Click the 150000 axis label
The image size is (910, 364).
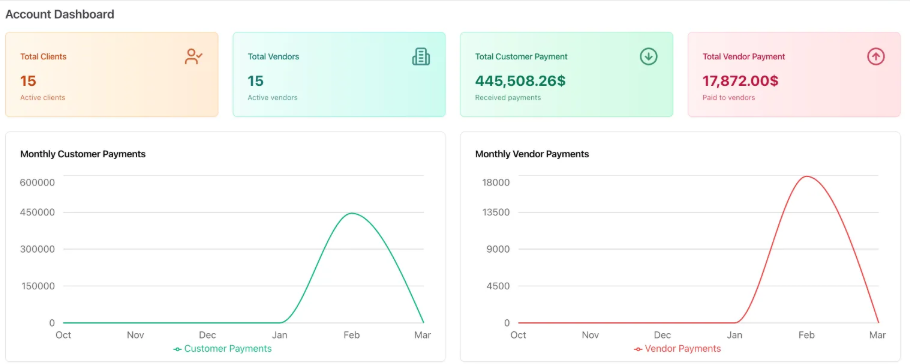pyautogui.click(x=37, y=286)
